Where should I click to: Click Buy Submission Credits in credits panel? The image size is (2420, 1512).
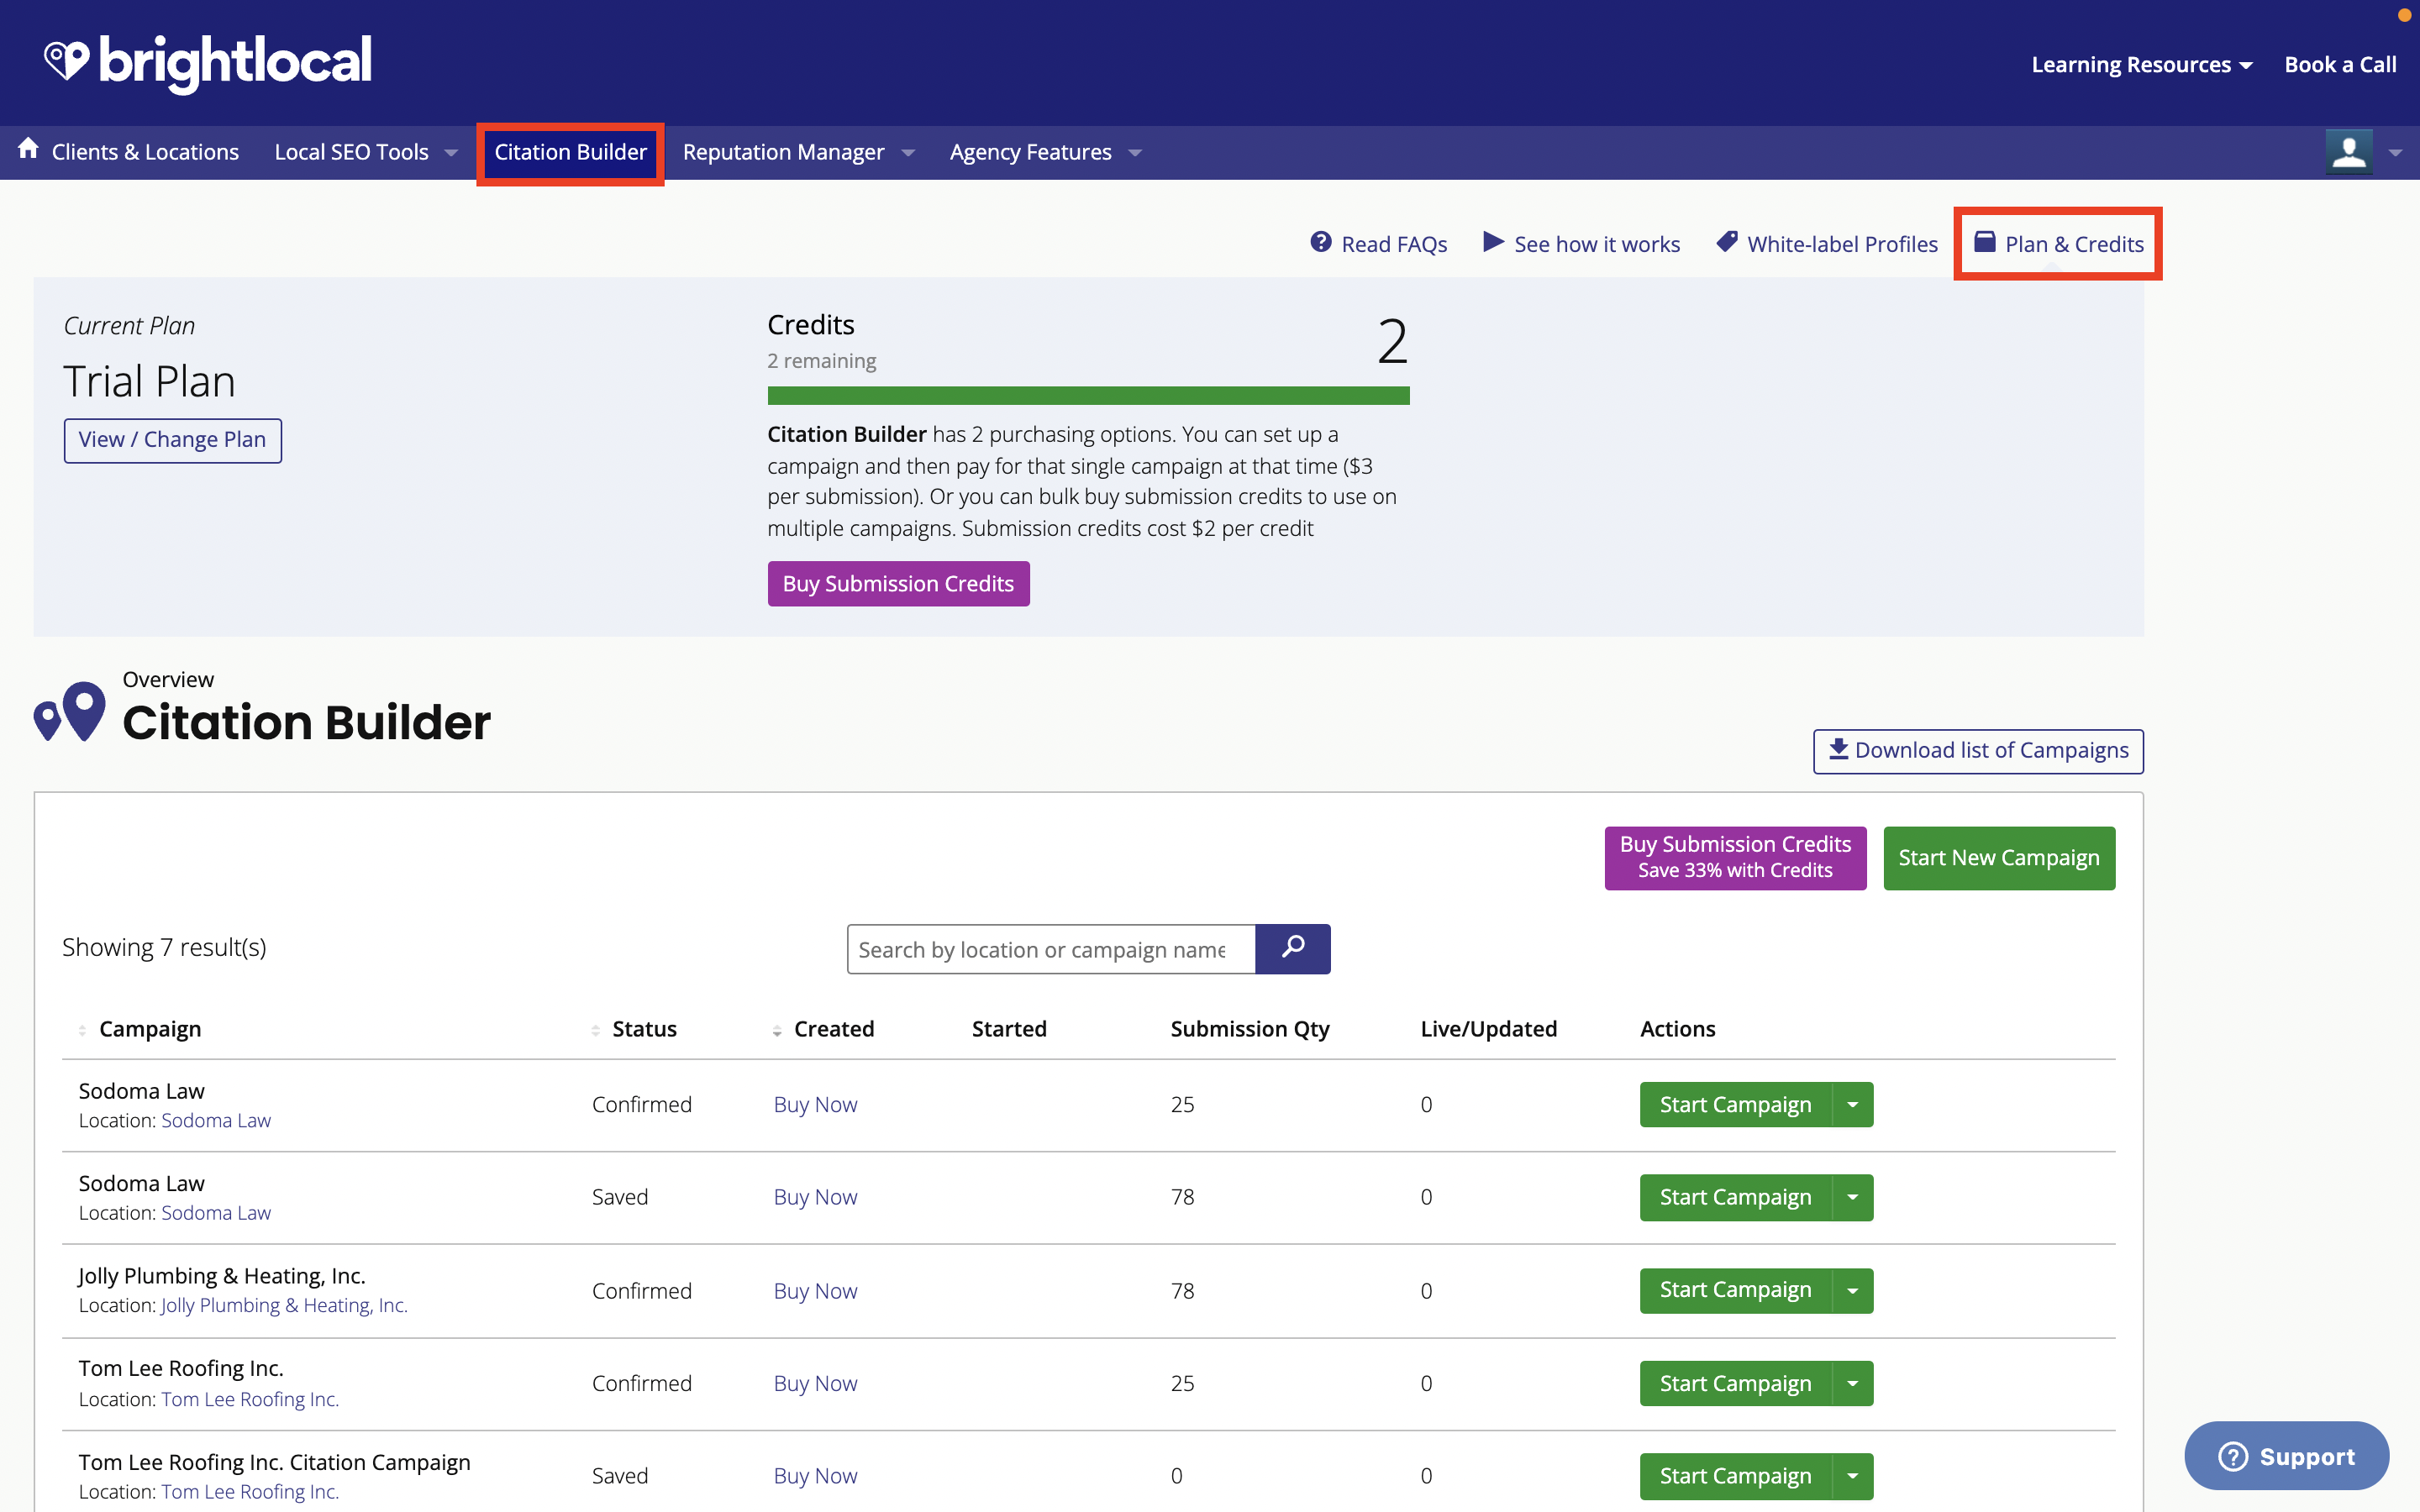pos(898,583)
